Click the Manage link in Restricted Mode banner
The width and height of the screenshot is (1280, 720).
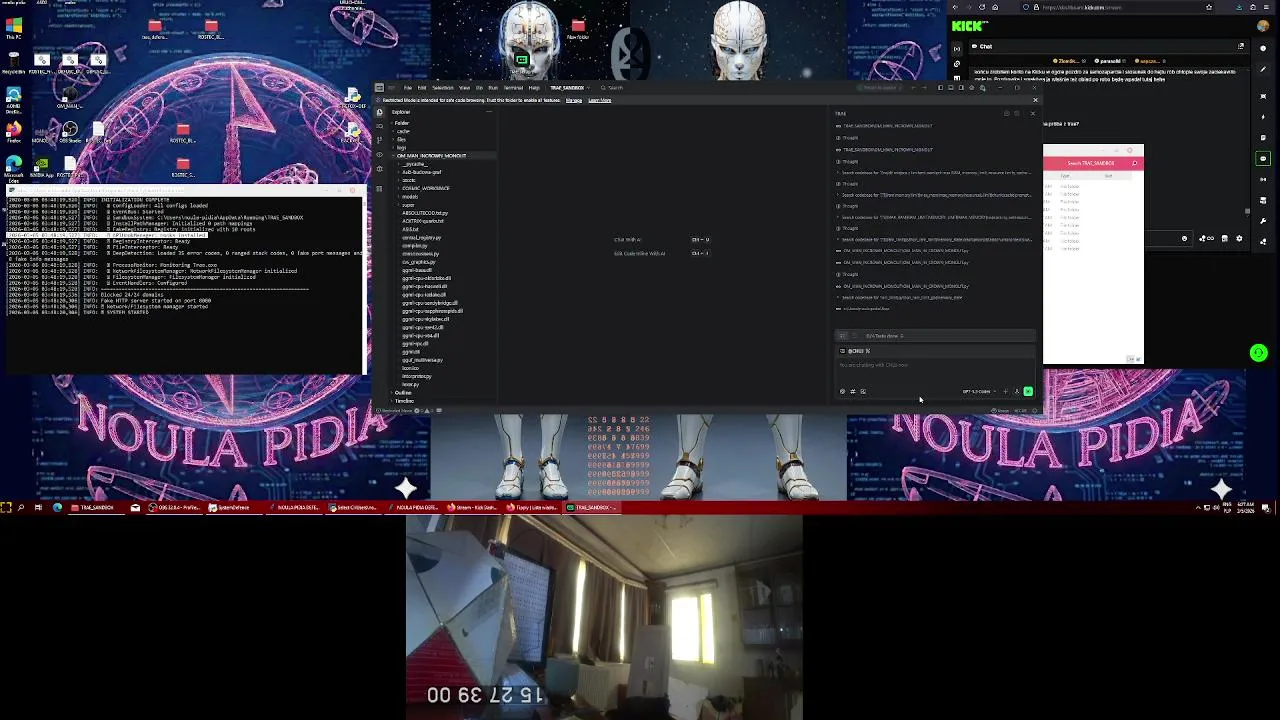coord(574,100)
